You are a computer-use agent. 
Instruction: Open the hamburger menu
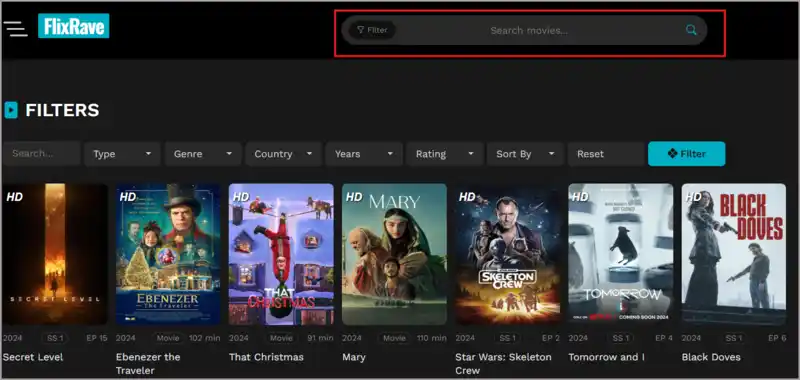pyautogui.click(x=15, y=29)
